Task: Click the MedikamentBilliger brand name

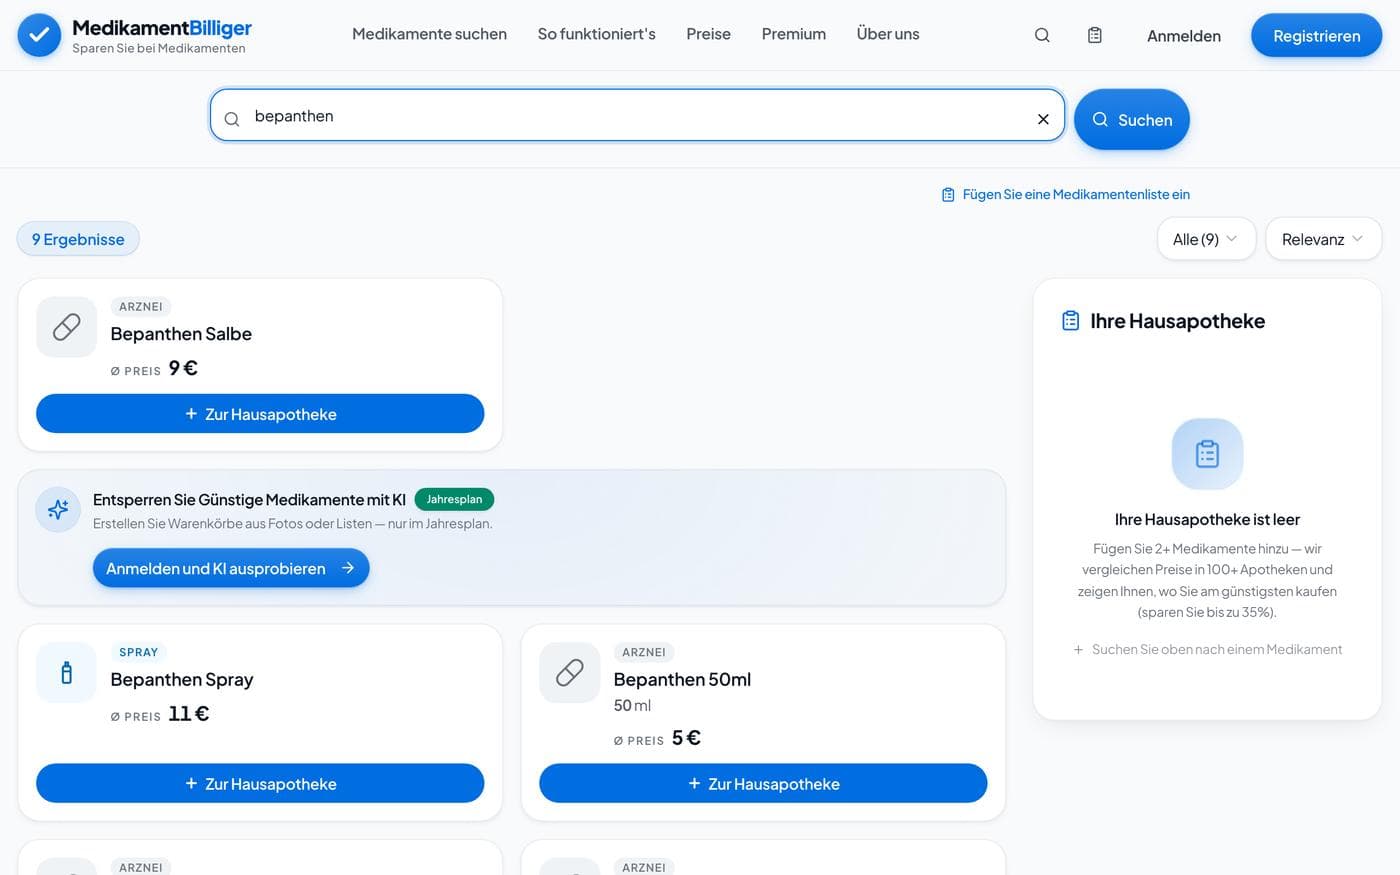Action: coord(162,27)
